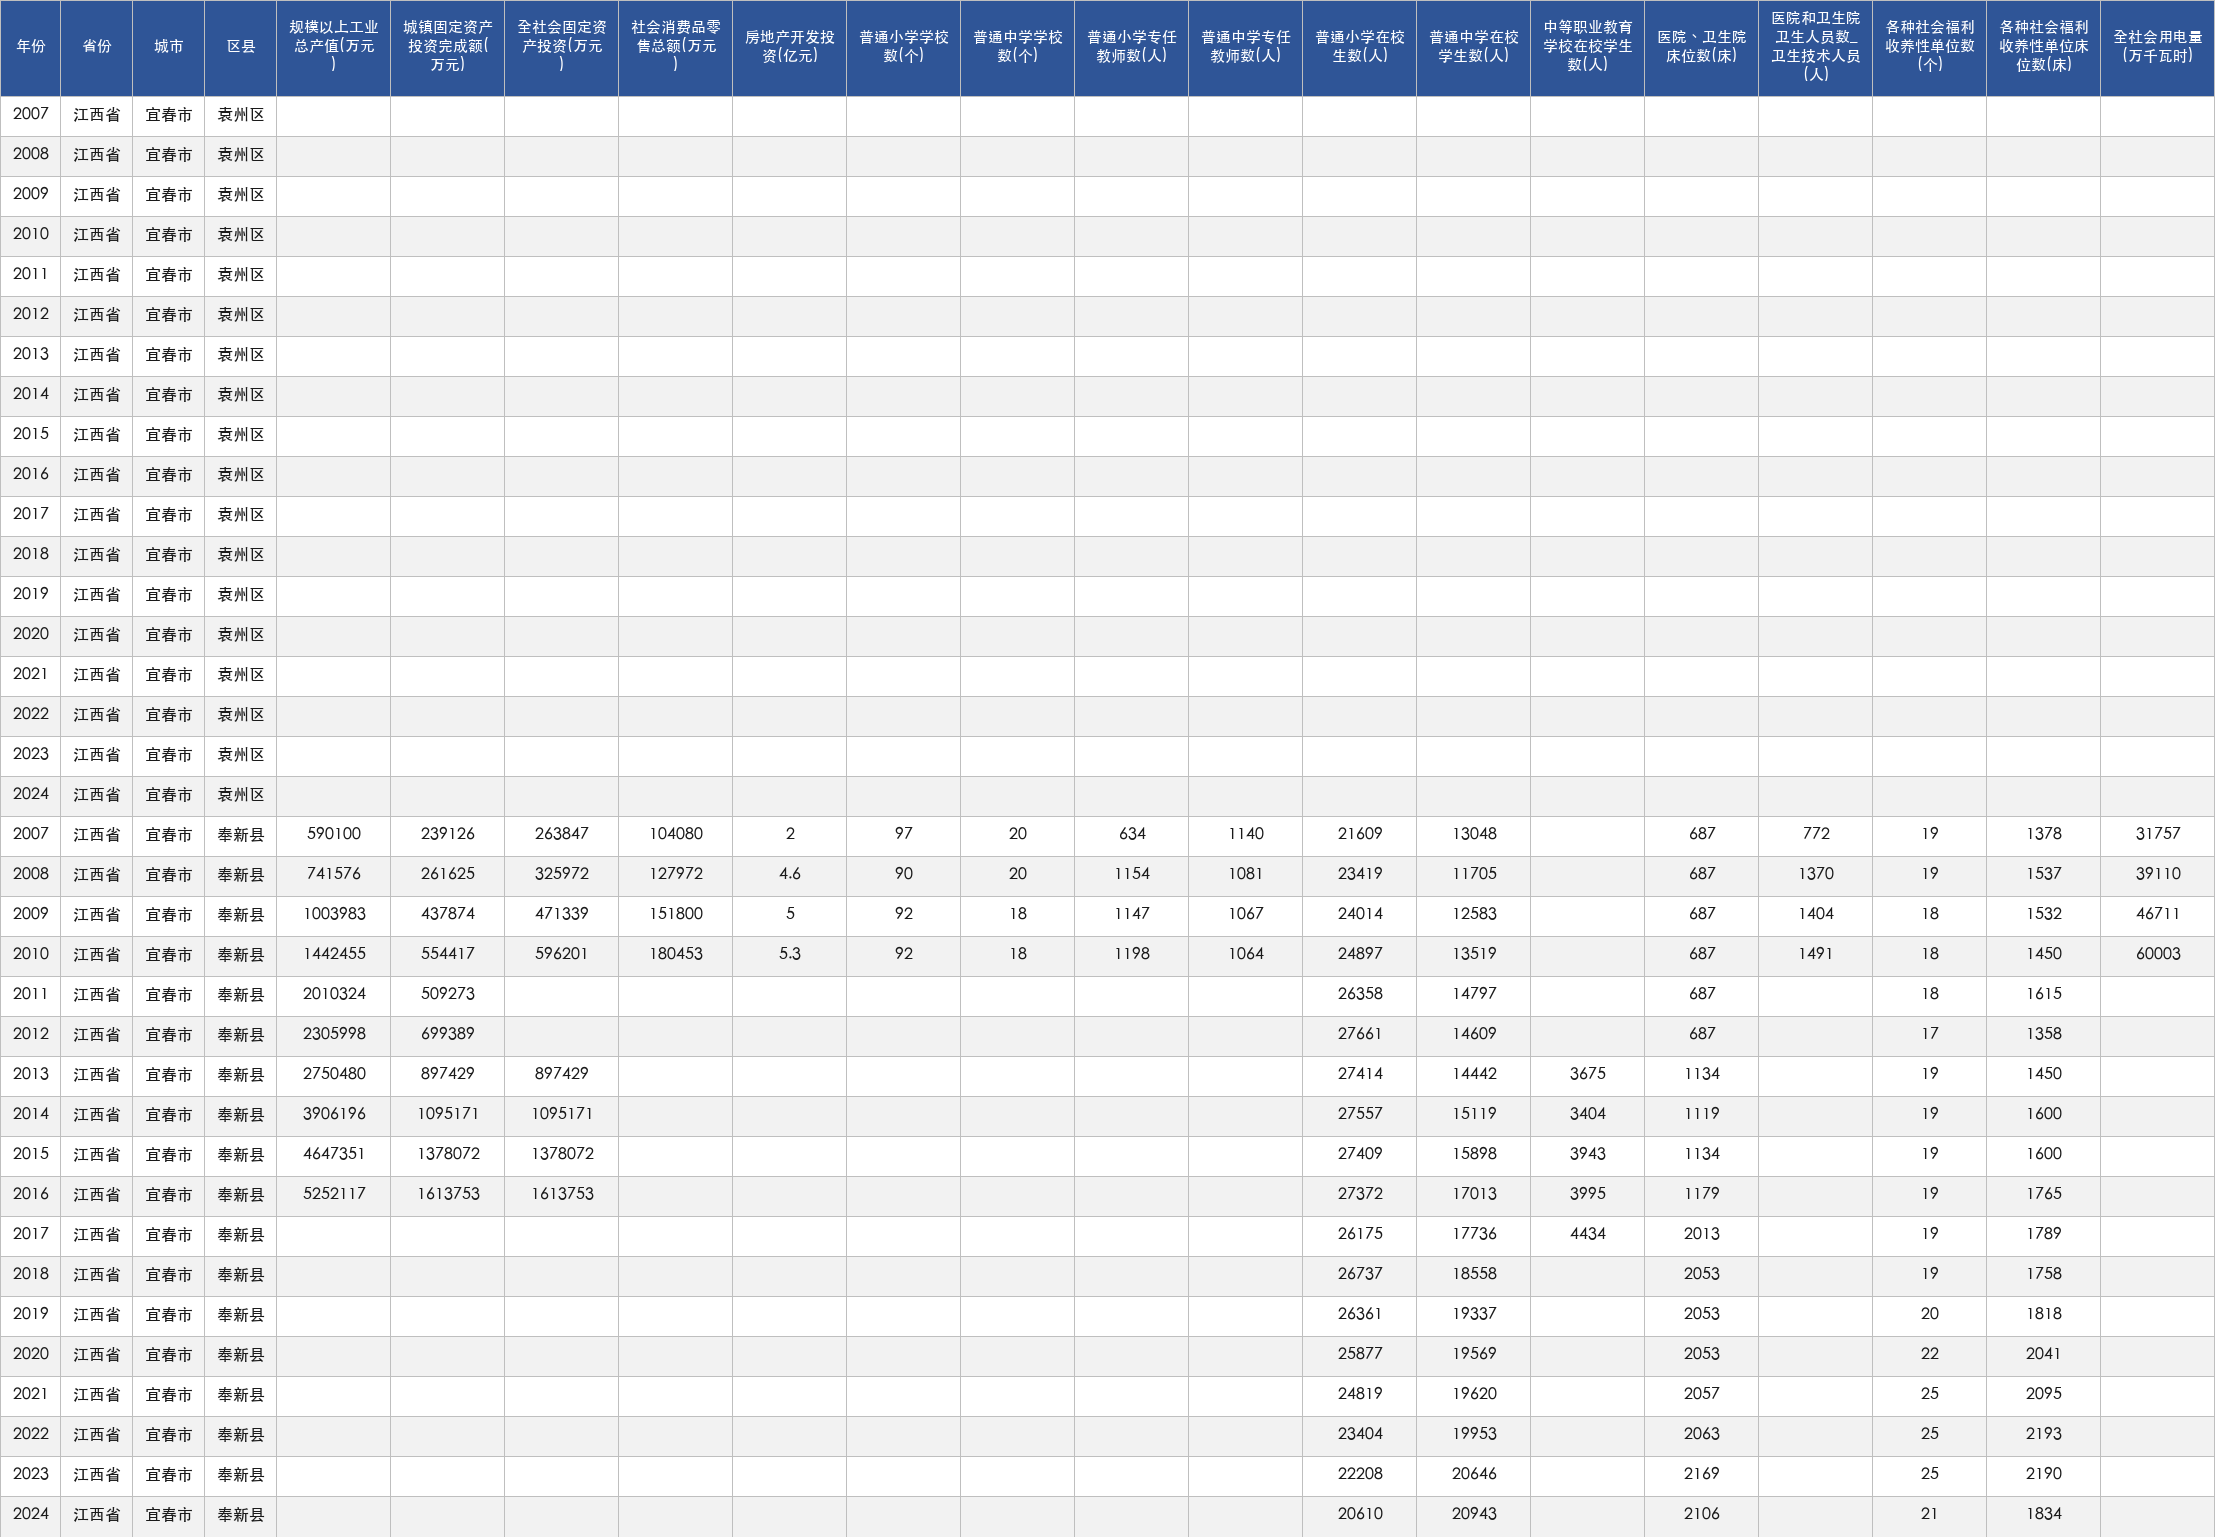Select the cell showing 180453

tap(676, 954)
